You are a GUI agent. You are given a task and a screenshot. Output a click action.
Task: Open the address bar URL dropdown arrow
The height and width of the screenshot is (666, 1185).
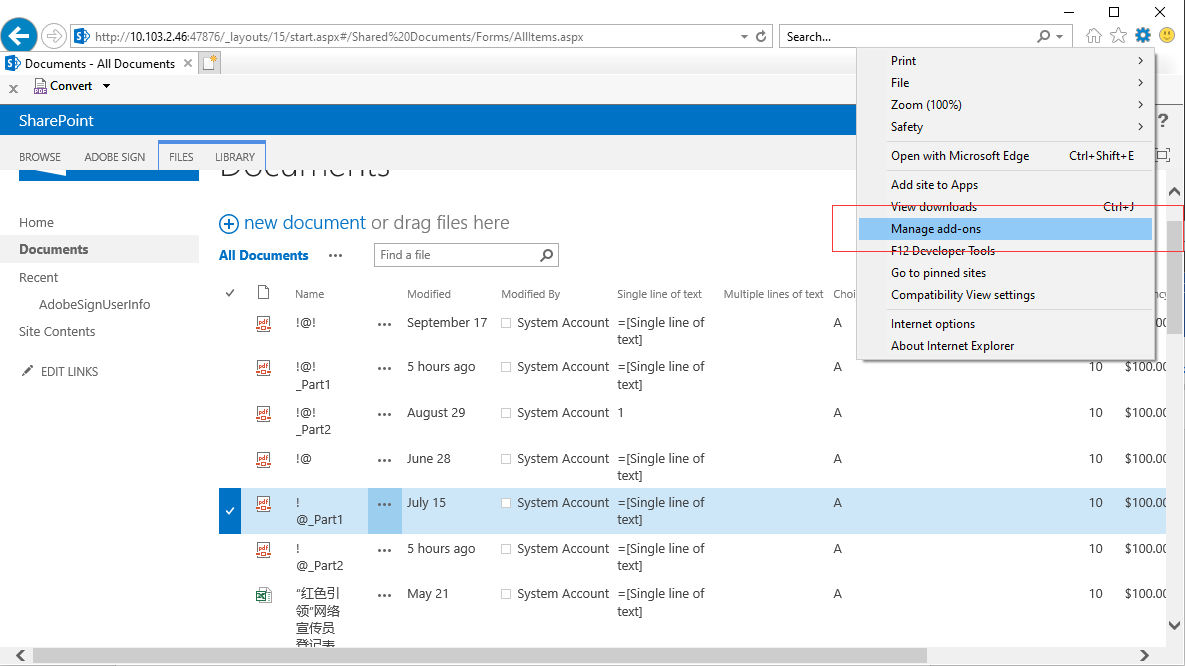[x=744, y=37]
